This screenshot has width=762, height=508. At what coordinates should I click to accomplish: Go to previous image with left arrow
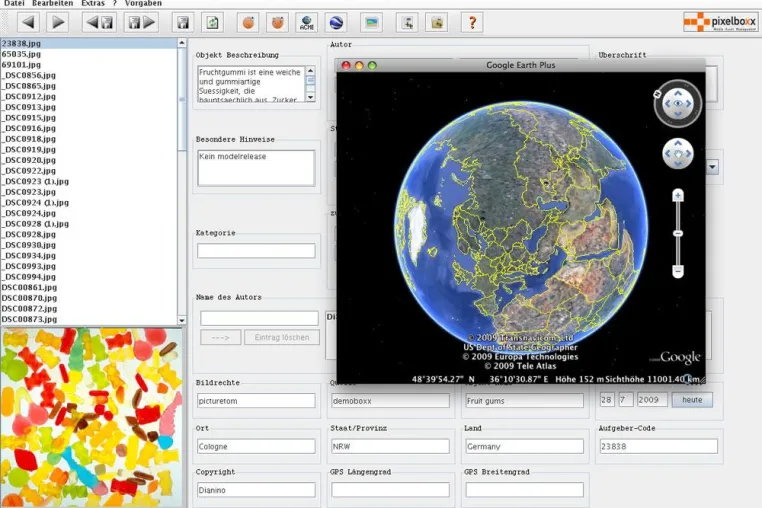coord(29,22)
